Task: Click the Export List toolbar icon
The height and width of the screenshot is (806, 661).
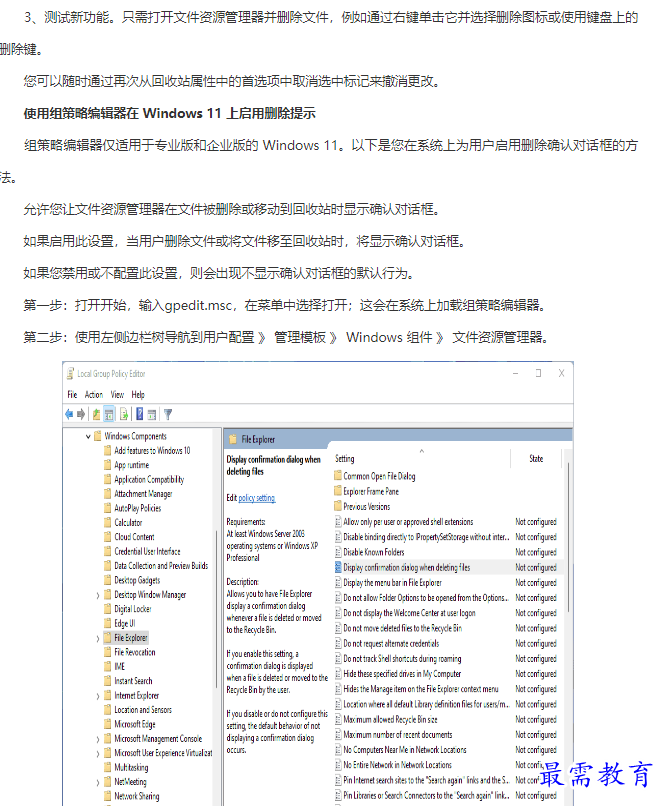Action: [x=124, y=414]
